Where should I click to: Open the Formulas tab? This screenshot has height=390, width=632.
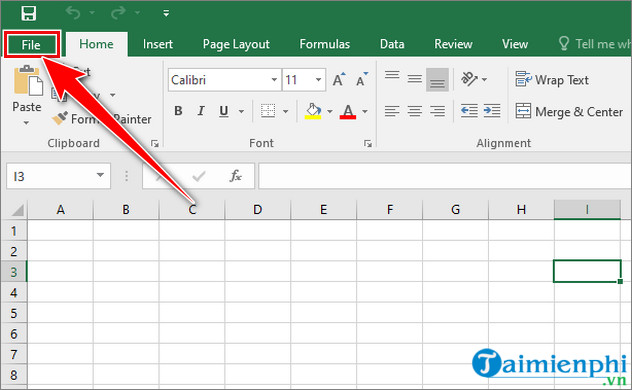[x=324, y=44]
